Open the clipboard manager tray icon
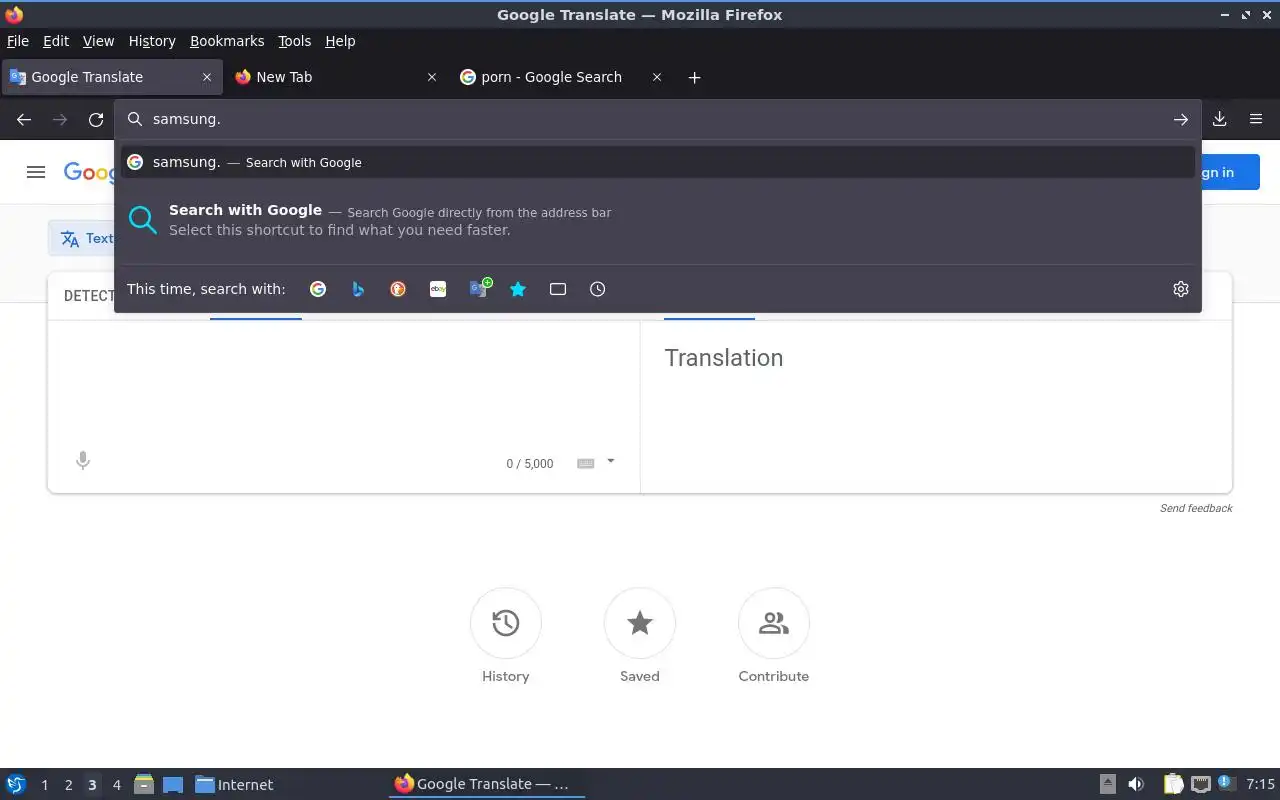The image size is (1280, 800). (1173, 784)
